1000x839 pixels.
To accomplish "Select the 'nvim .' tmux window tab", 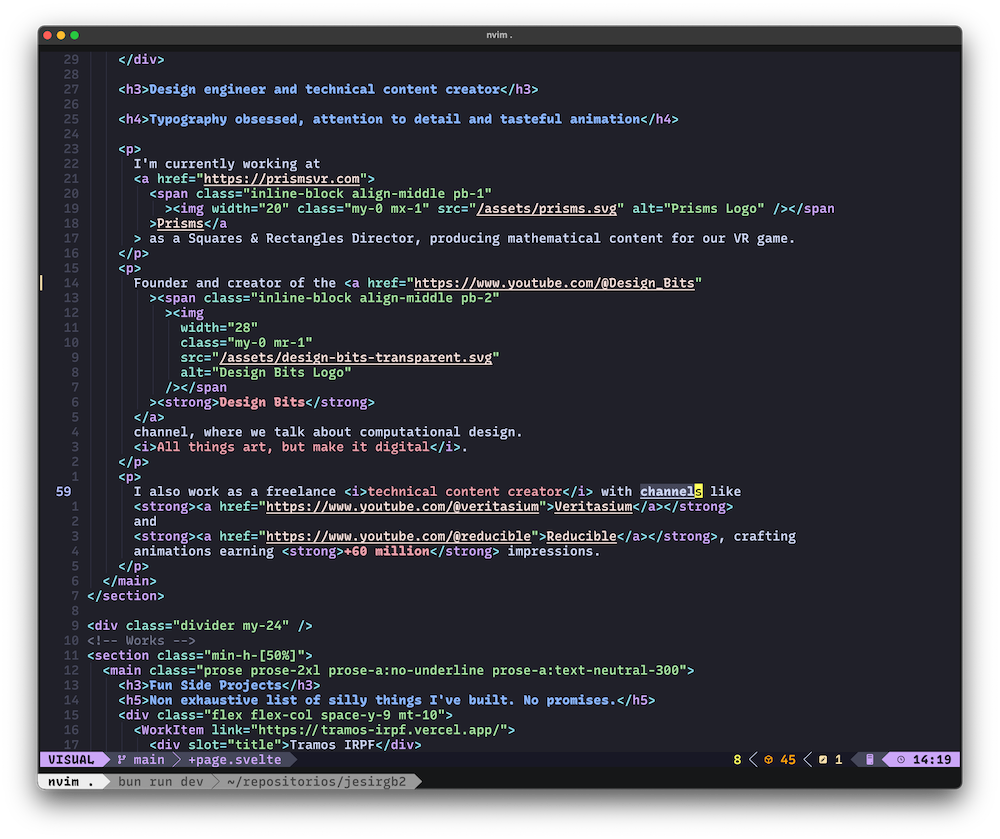I will pos(70,782).
